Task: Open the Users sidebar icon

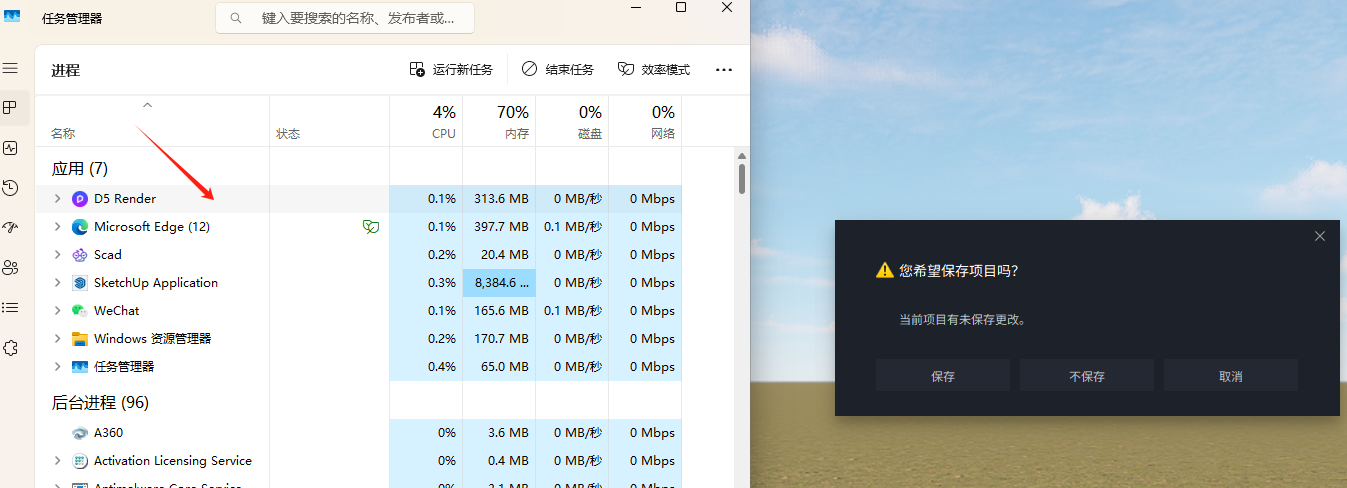Action: tap(11, 267)
